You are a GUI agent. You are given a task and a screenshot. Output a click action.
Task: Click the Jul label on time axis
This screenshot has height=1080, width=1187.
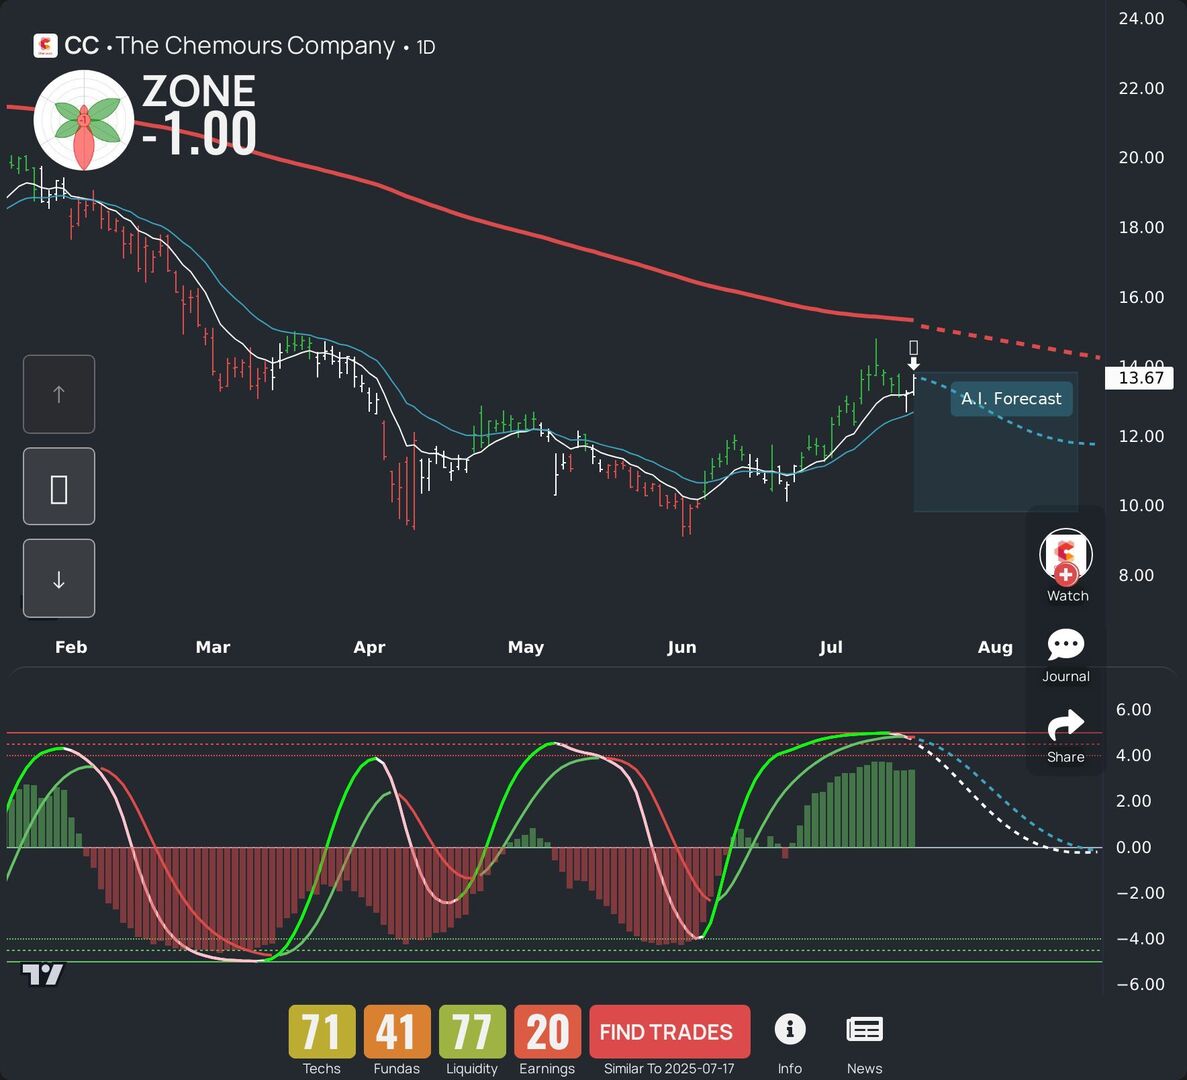(x=830, y=647)
